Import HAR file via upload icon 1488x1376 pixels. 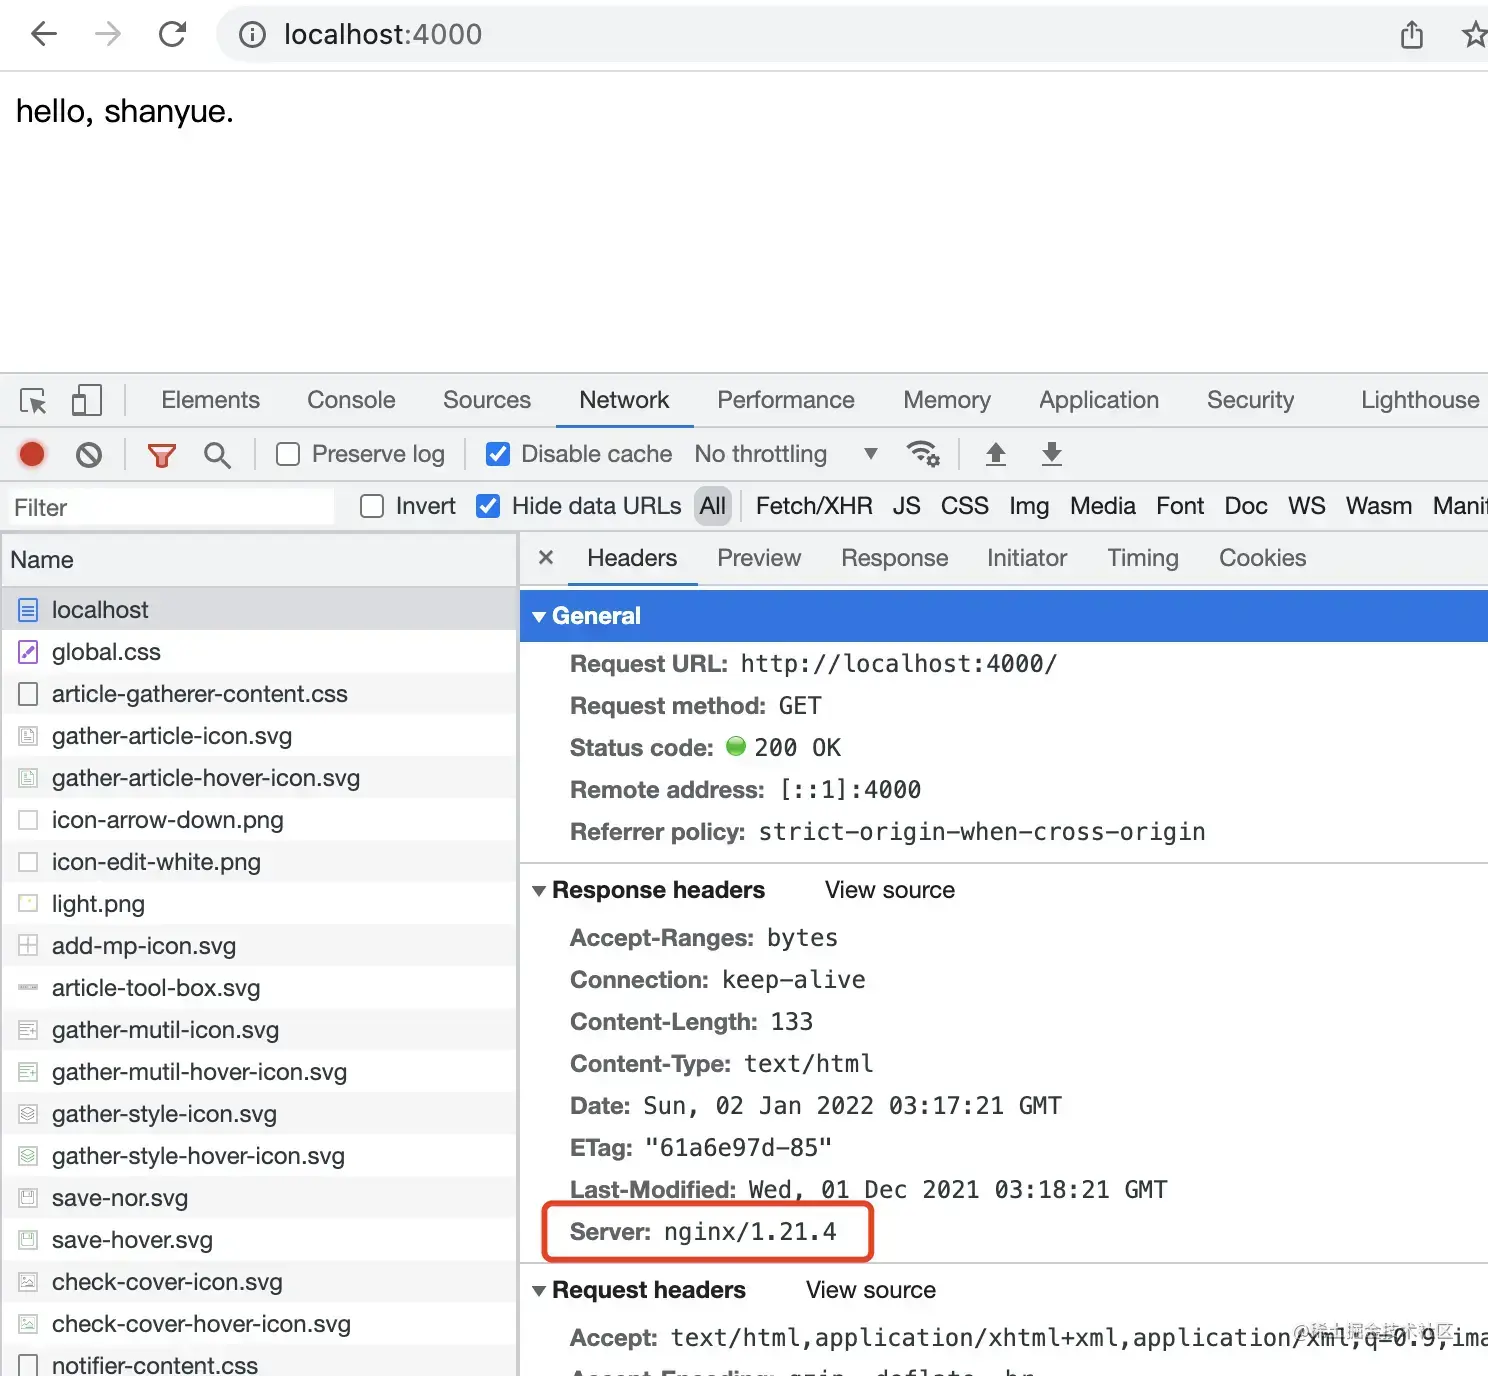pyautogui.click(x=996, y=454)
